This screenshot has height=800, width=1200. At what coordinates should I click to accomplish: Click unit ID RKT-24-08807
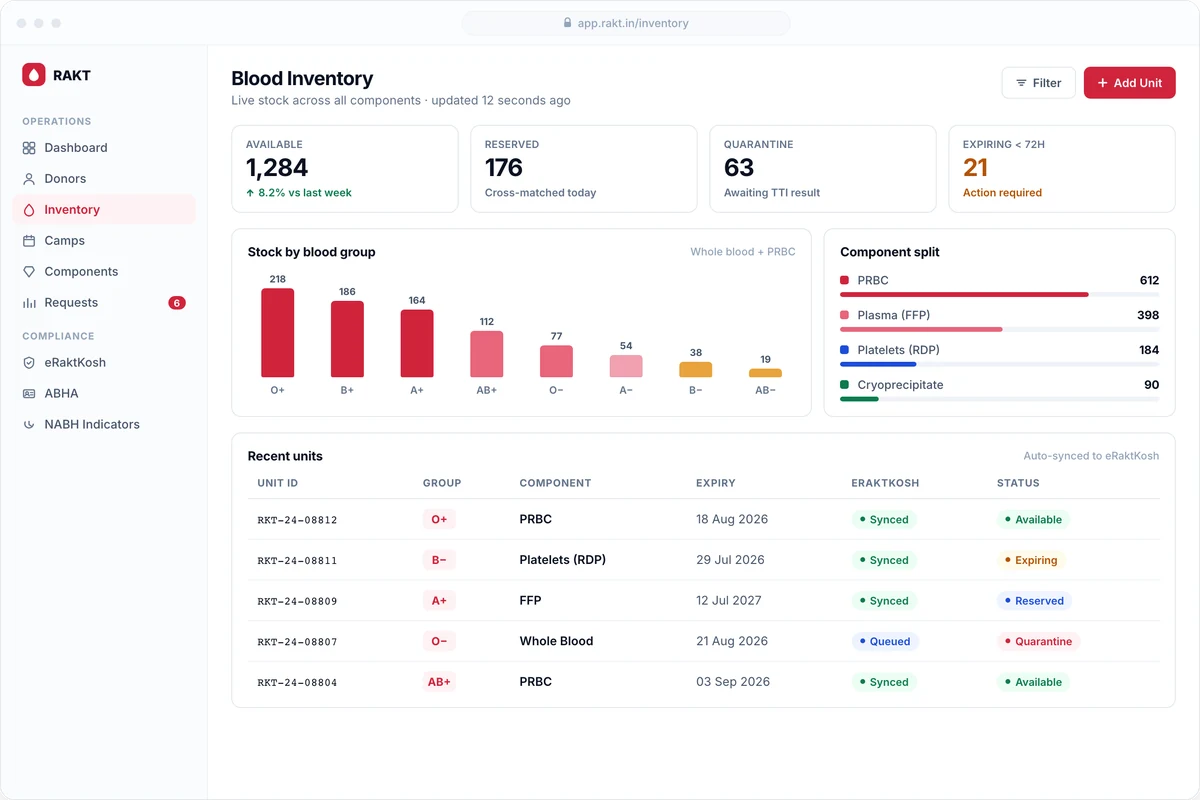[x=297, y=642]
